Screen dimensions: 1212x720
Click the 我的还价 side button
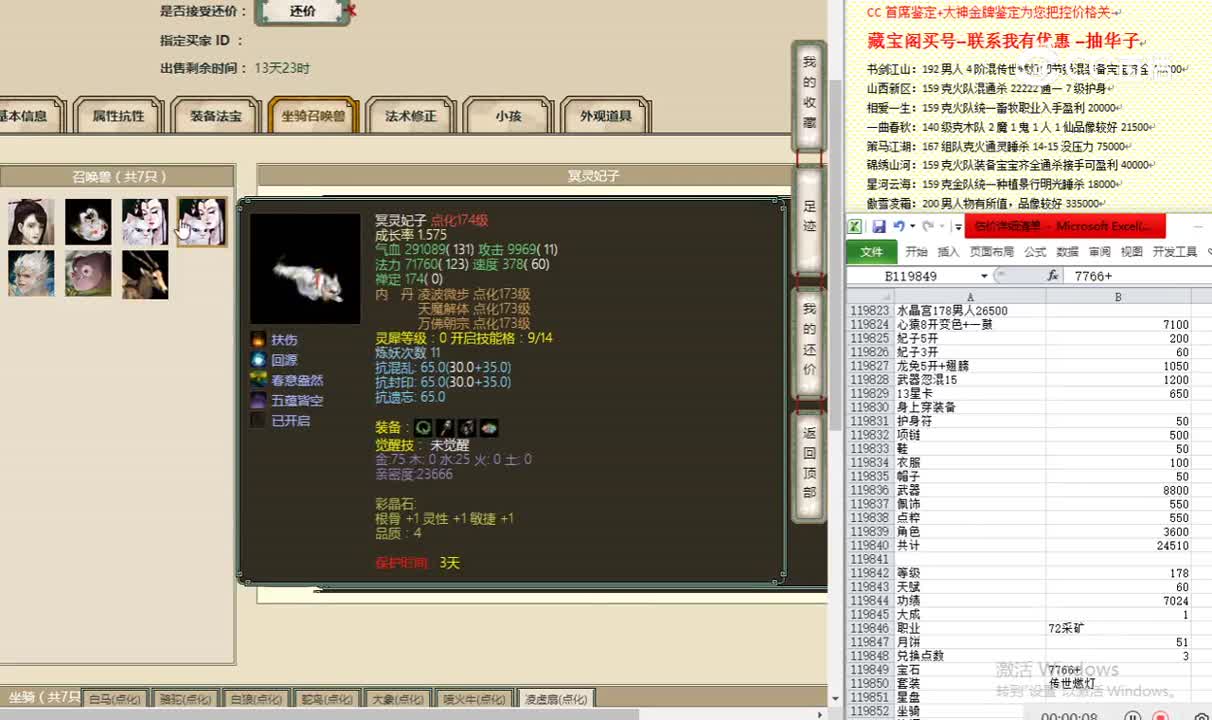click(x=809, y=344)
